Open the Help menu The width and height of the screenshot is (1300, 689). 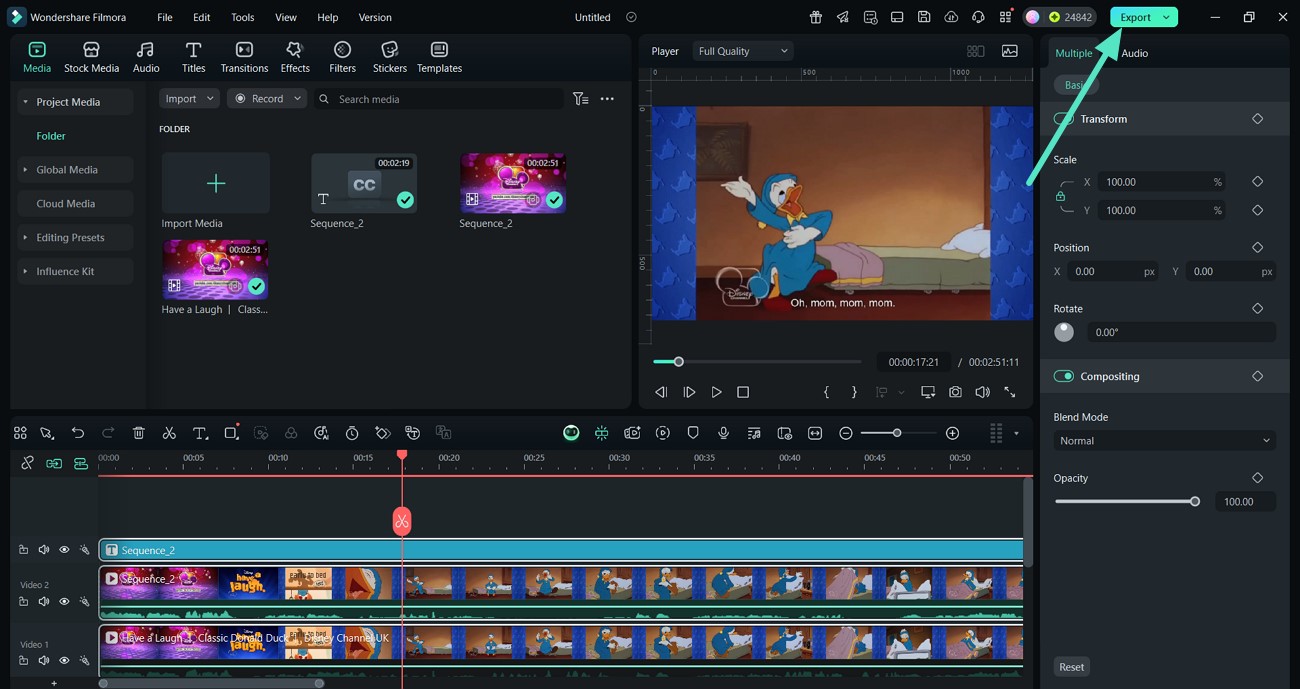(x=328, y=17)
